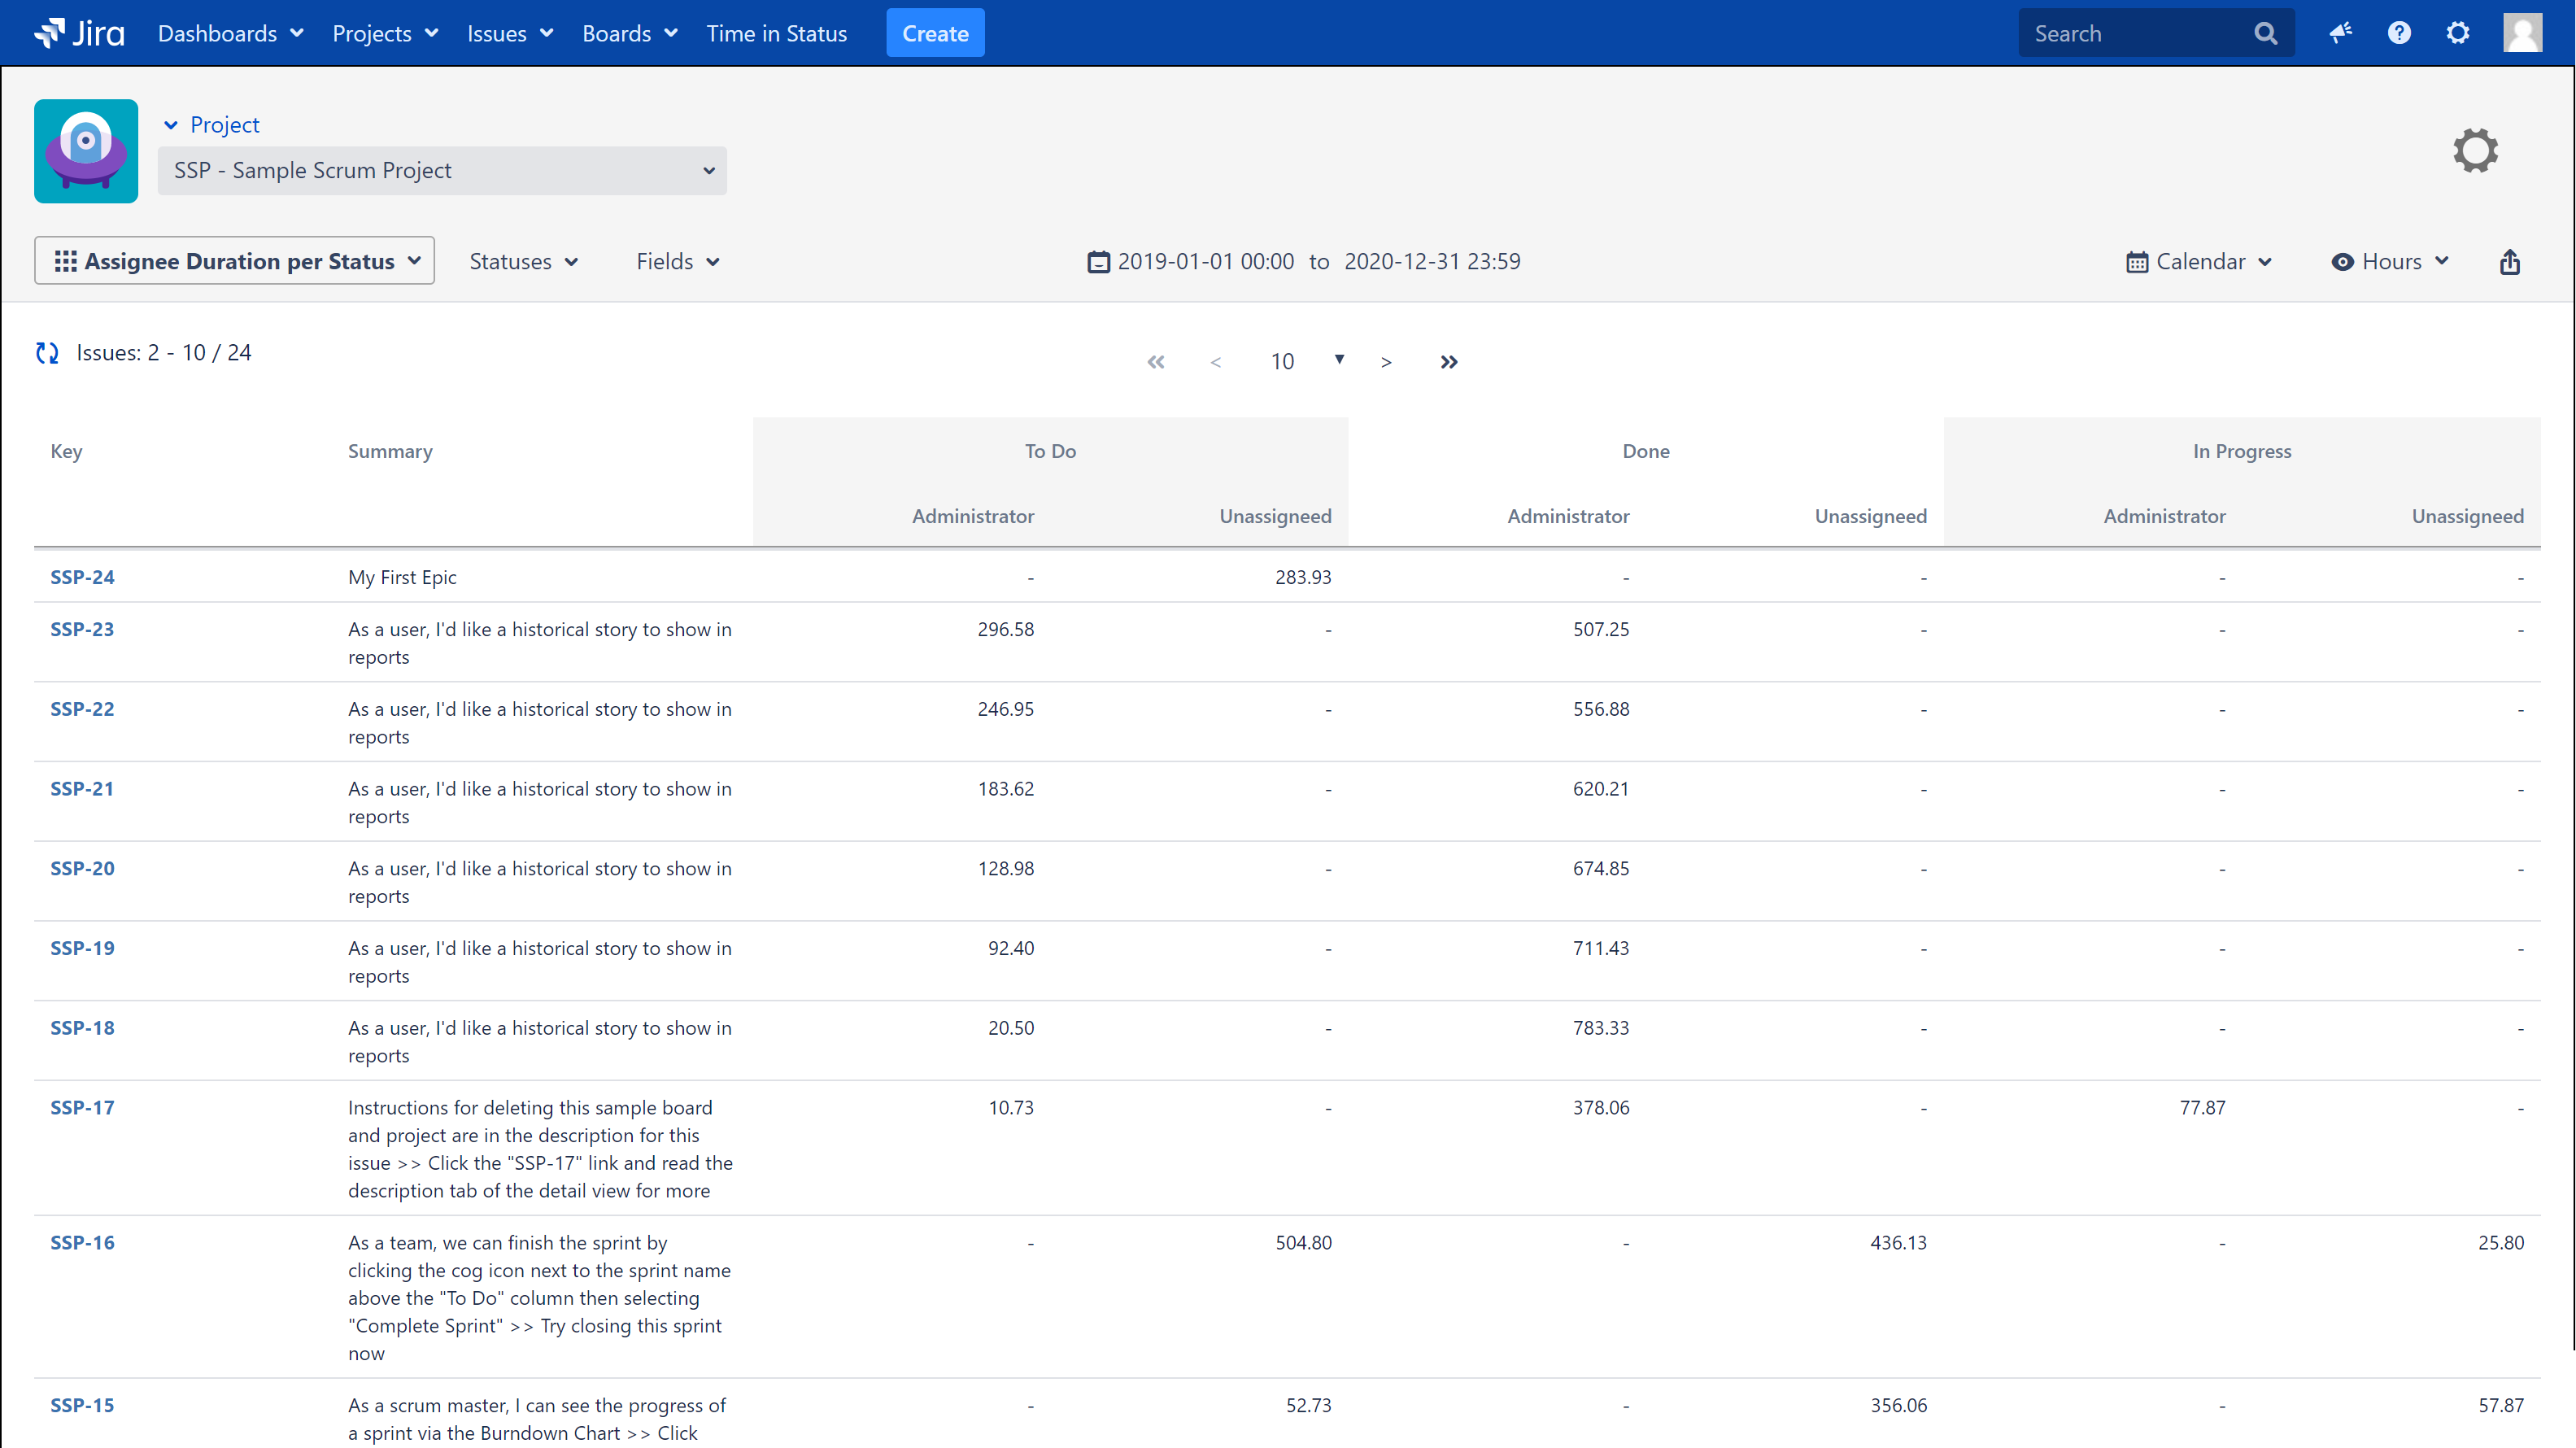This screenshot has height=1448, width=2576.
Task: Open Time in Status menu item
Action: click(x=776, y=33)
